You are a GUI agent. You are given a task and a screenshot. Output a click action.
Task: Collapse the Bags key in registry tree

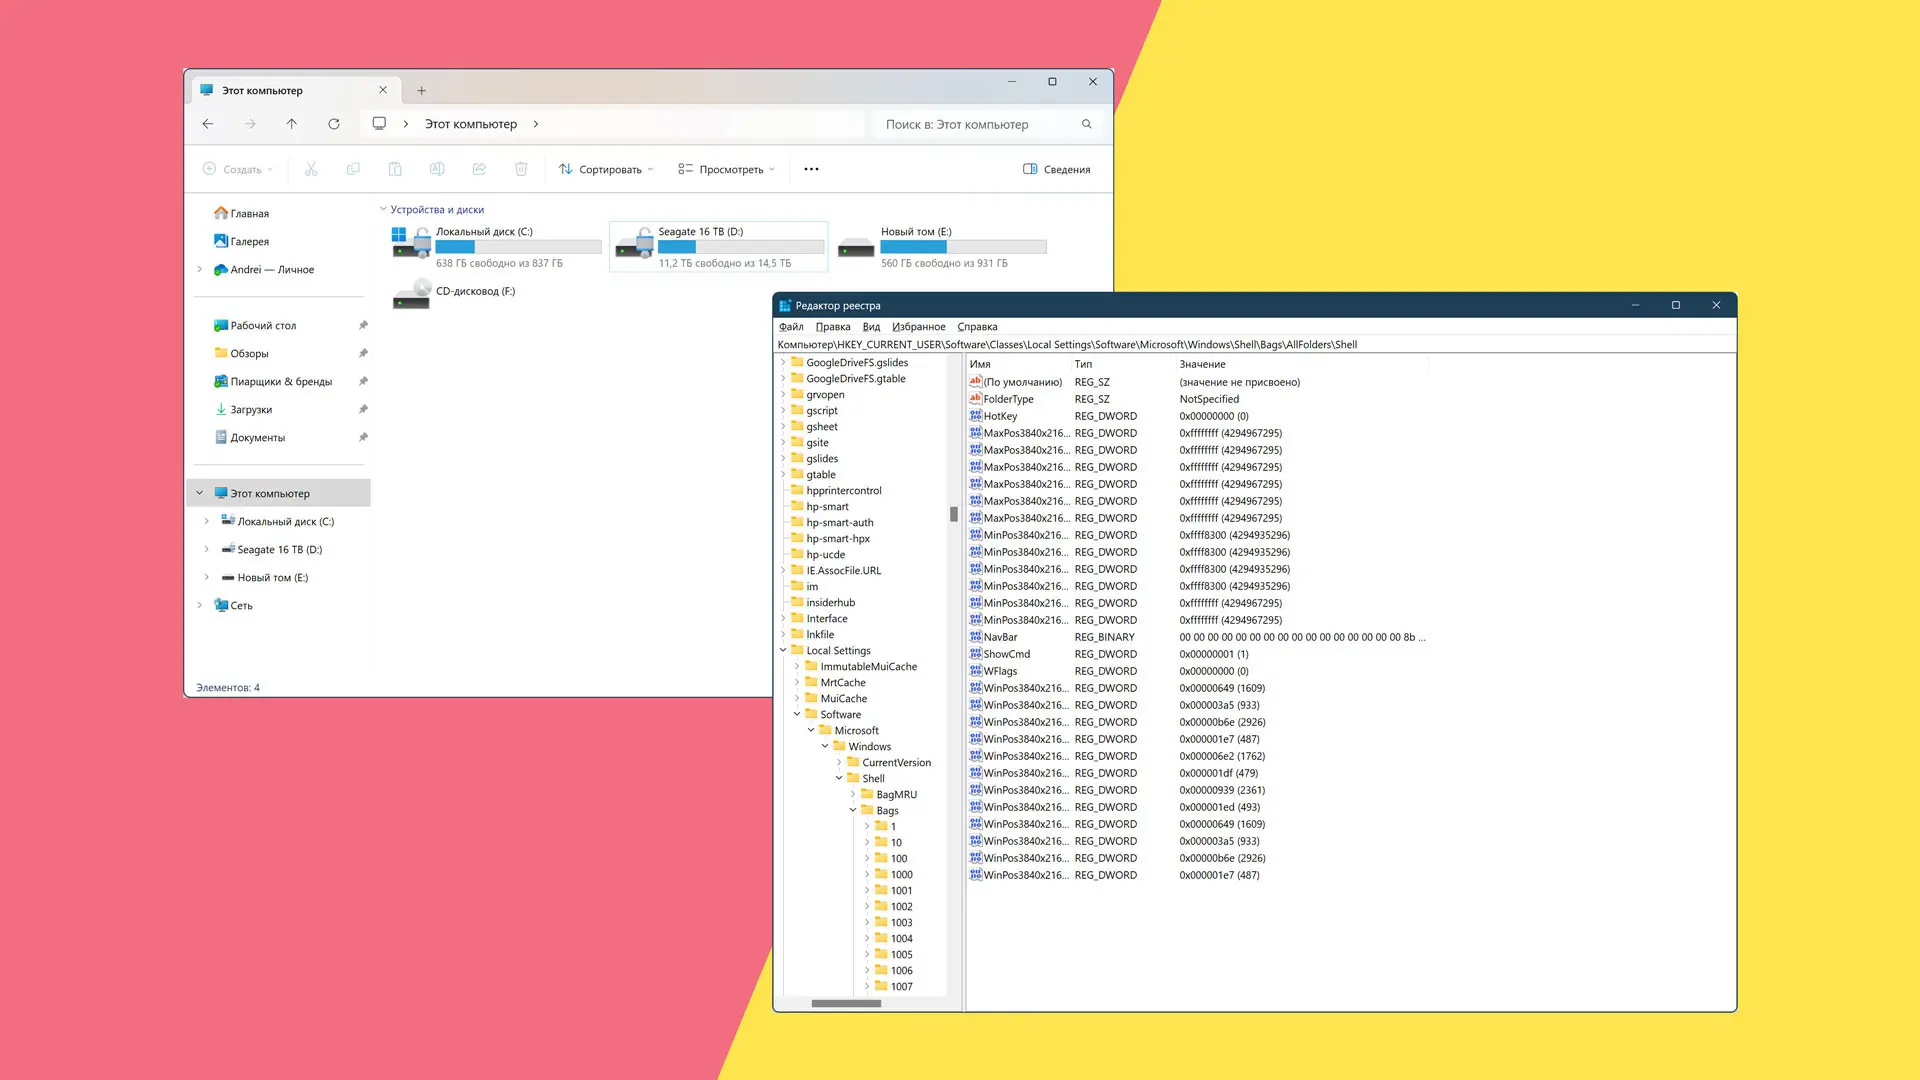(853, 810)
